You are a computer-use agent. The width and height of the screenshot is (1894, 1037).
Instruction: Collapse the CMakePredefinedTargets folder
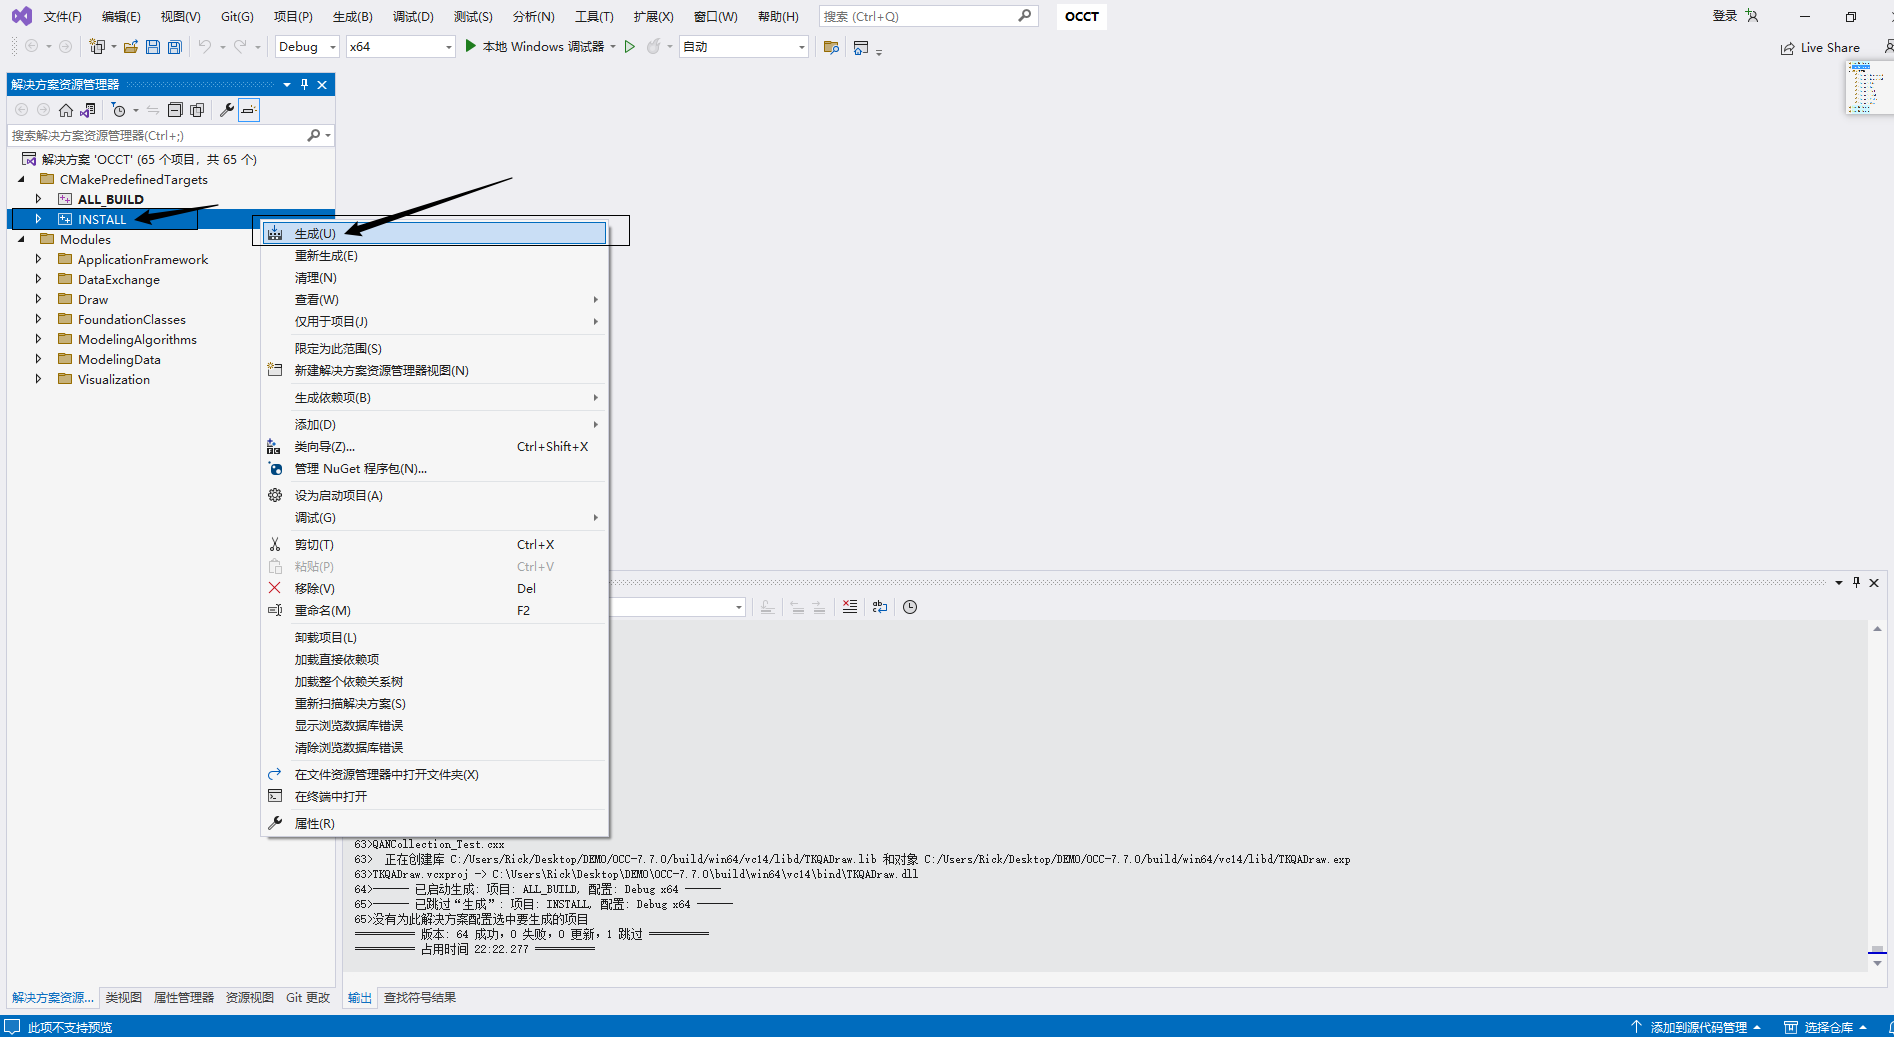pyautogui.click(x=21, y=179)
